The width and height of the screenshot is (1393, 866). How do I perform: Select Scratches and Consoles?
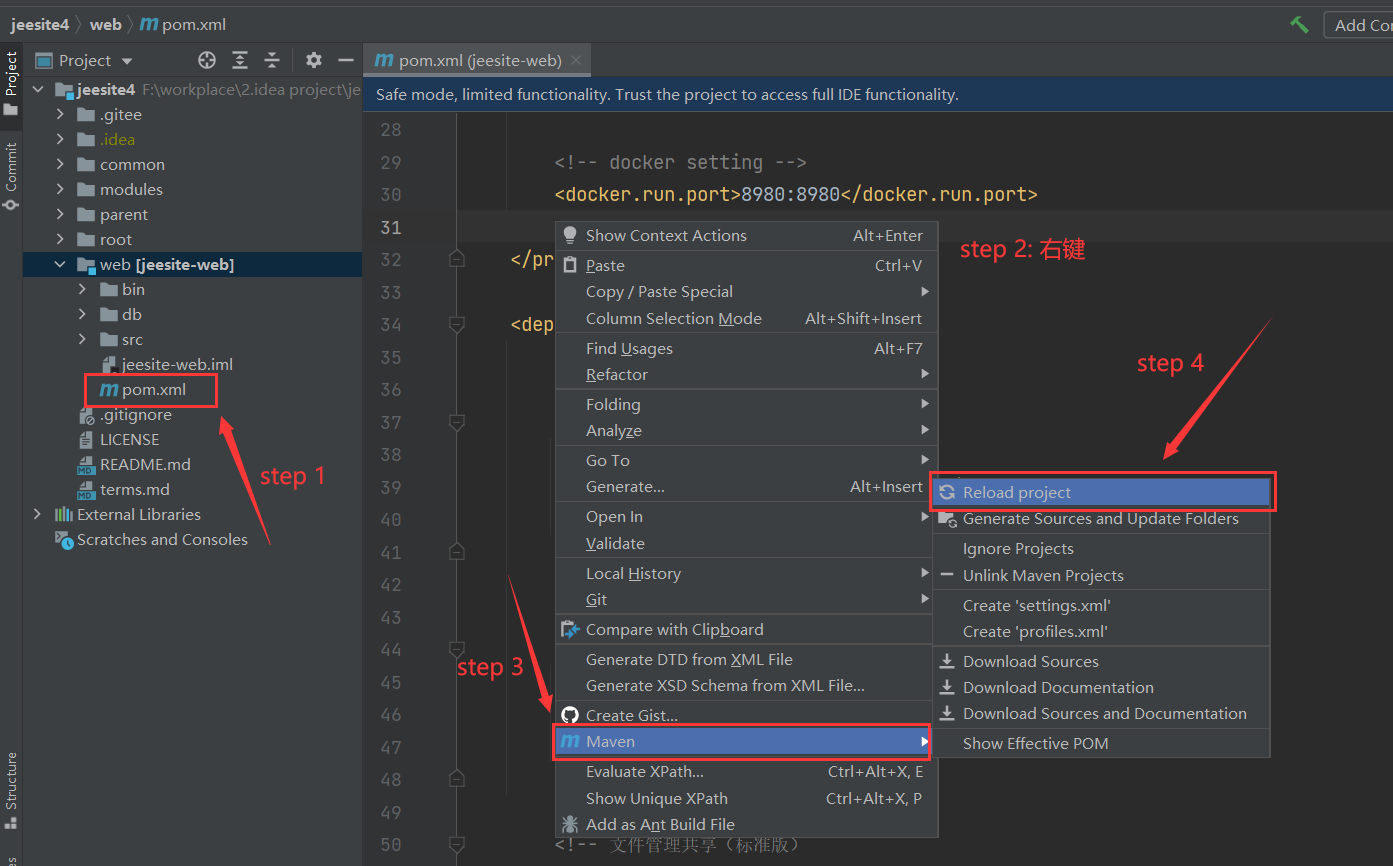(162, 539)
